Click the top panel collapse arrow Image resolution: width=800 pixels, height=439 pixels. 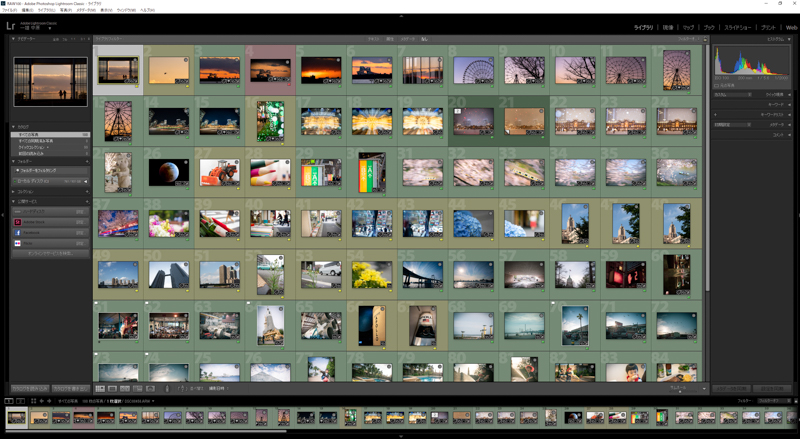(x=401, y=16)
